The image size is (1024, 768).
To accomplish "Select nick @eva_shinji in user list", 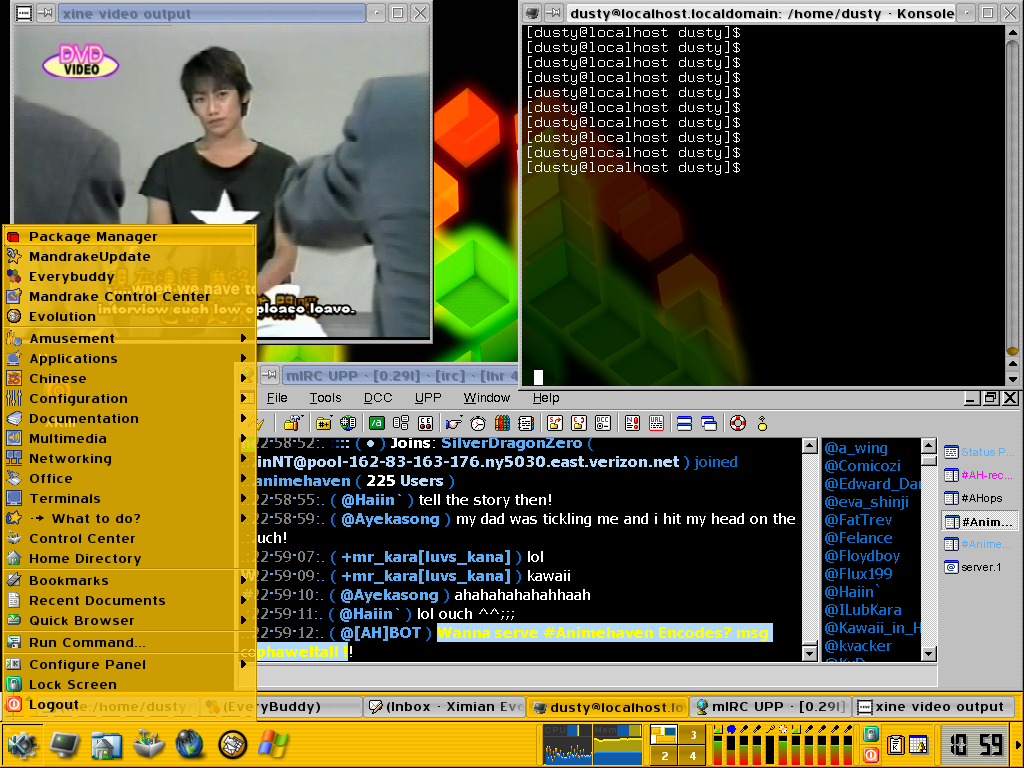I will click(866, 502).
